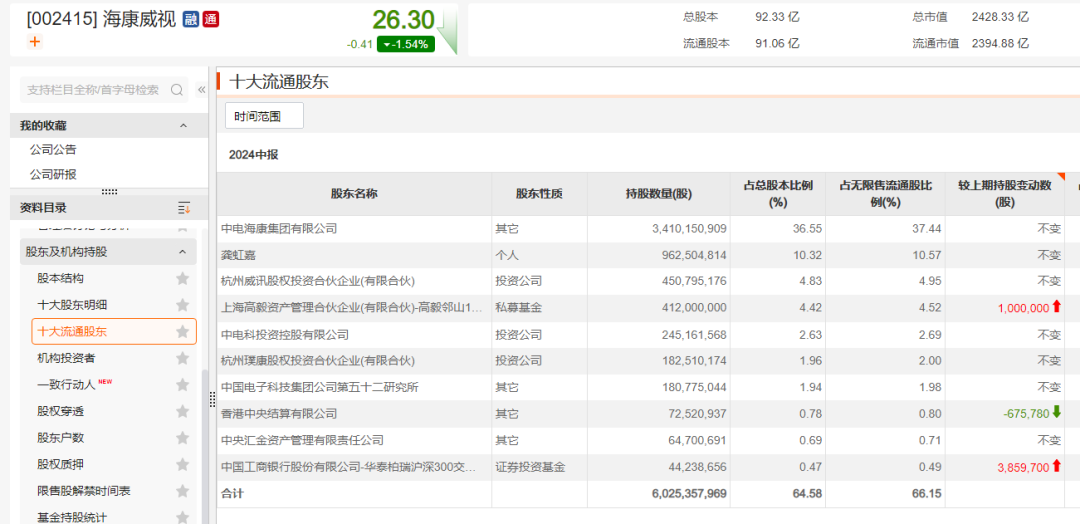Toggle favorite star for 股权质押
The width and height of the screenshot is (1080, 524).
point(182,465)
